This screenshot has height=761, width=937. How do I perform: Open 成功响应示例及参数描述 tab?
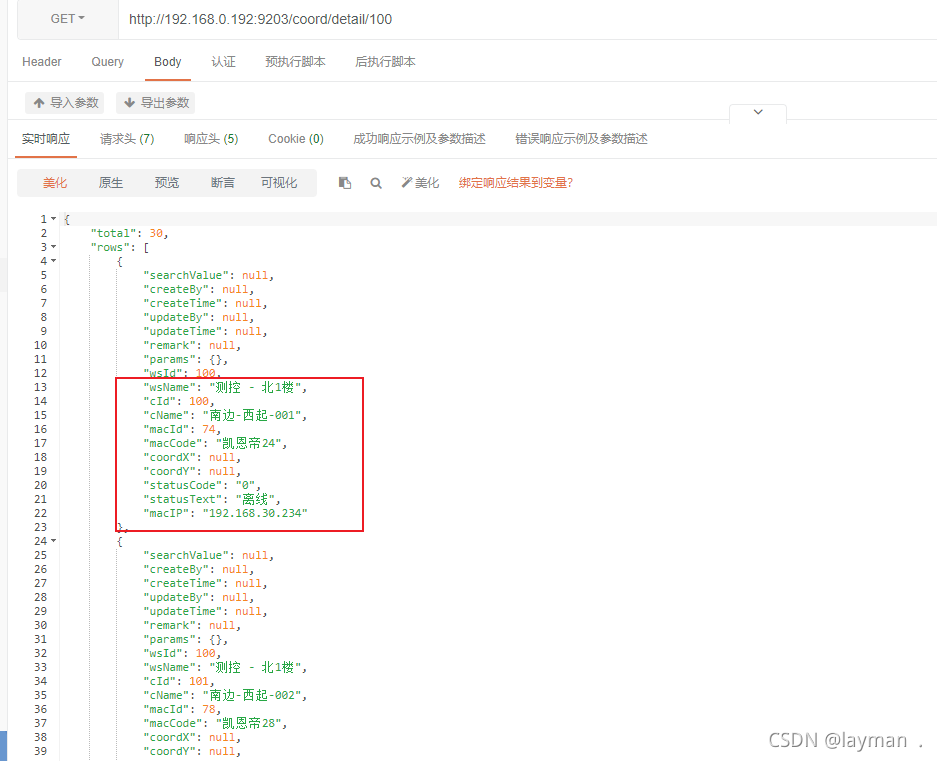point(419,139)
